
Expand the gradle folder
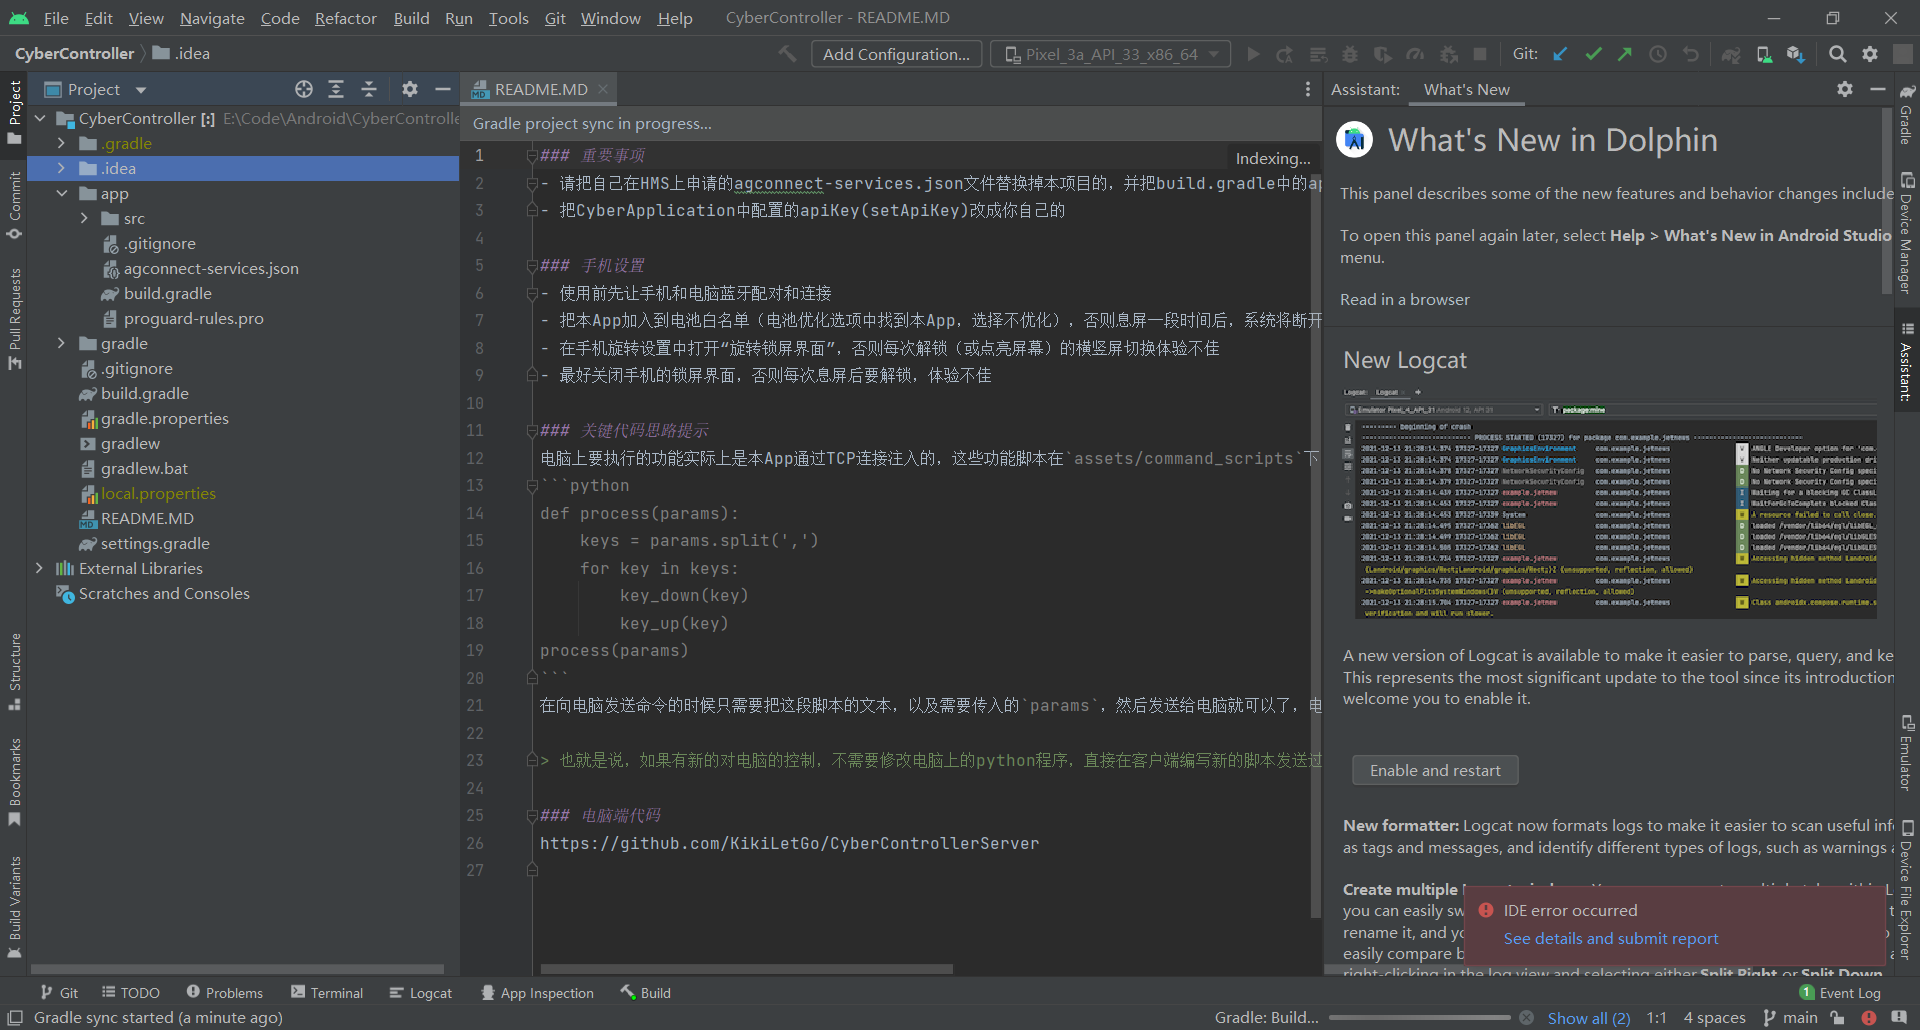coord(62,343)
